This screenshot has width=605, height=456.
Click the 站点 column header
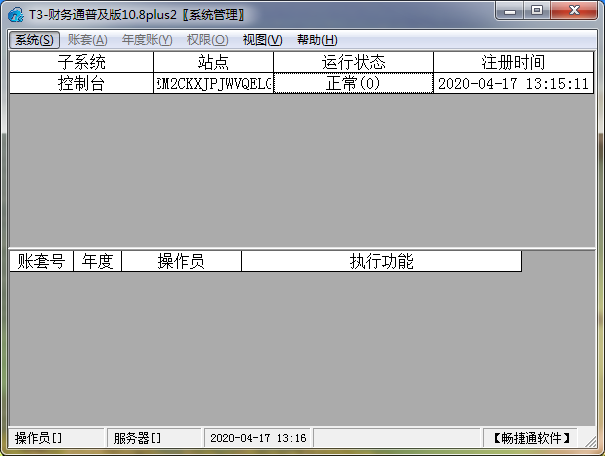pyautogui.click(x=213, y=62)
